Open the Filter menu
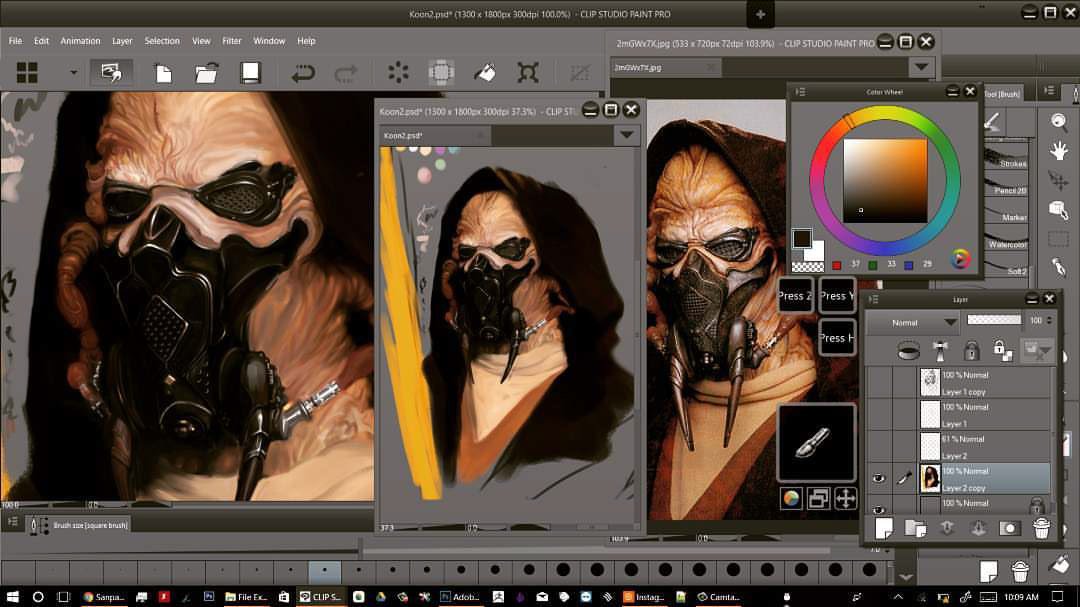This screenshot has height=607, width=1080. pos(232,41)
